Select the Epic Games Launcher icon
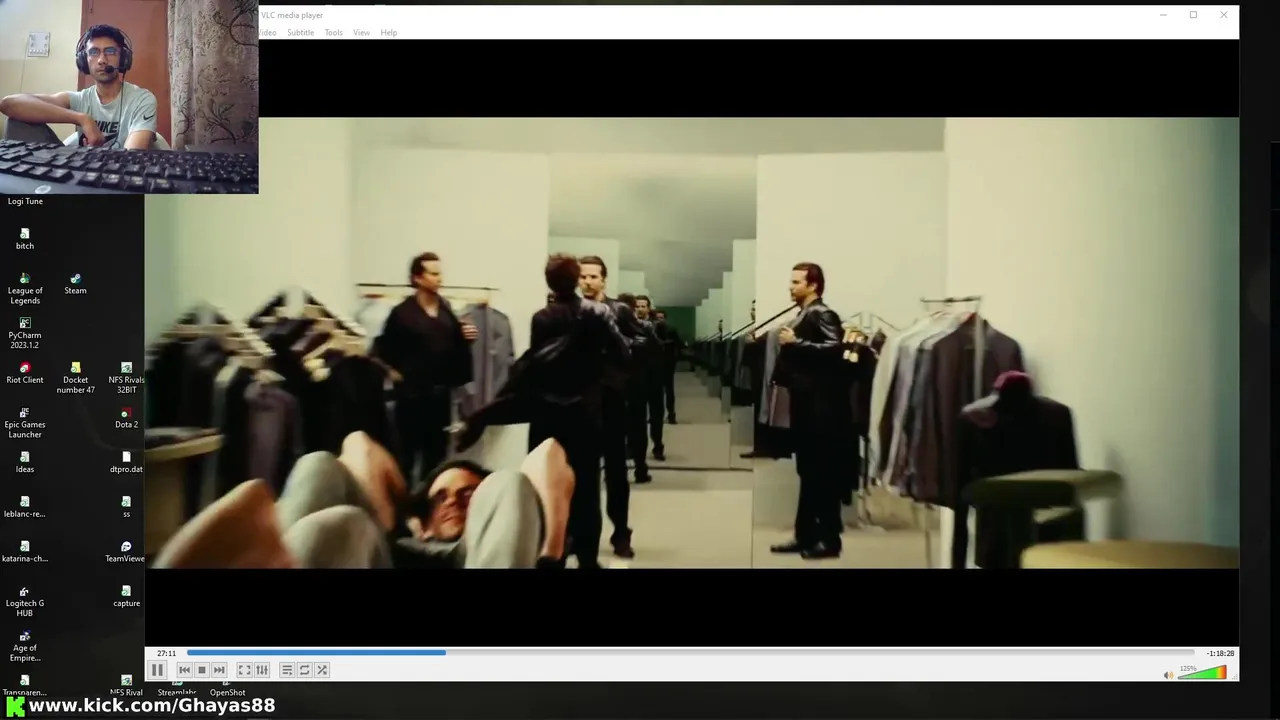Viewport: 1280px width, 720px height. (25, 423)
